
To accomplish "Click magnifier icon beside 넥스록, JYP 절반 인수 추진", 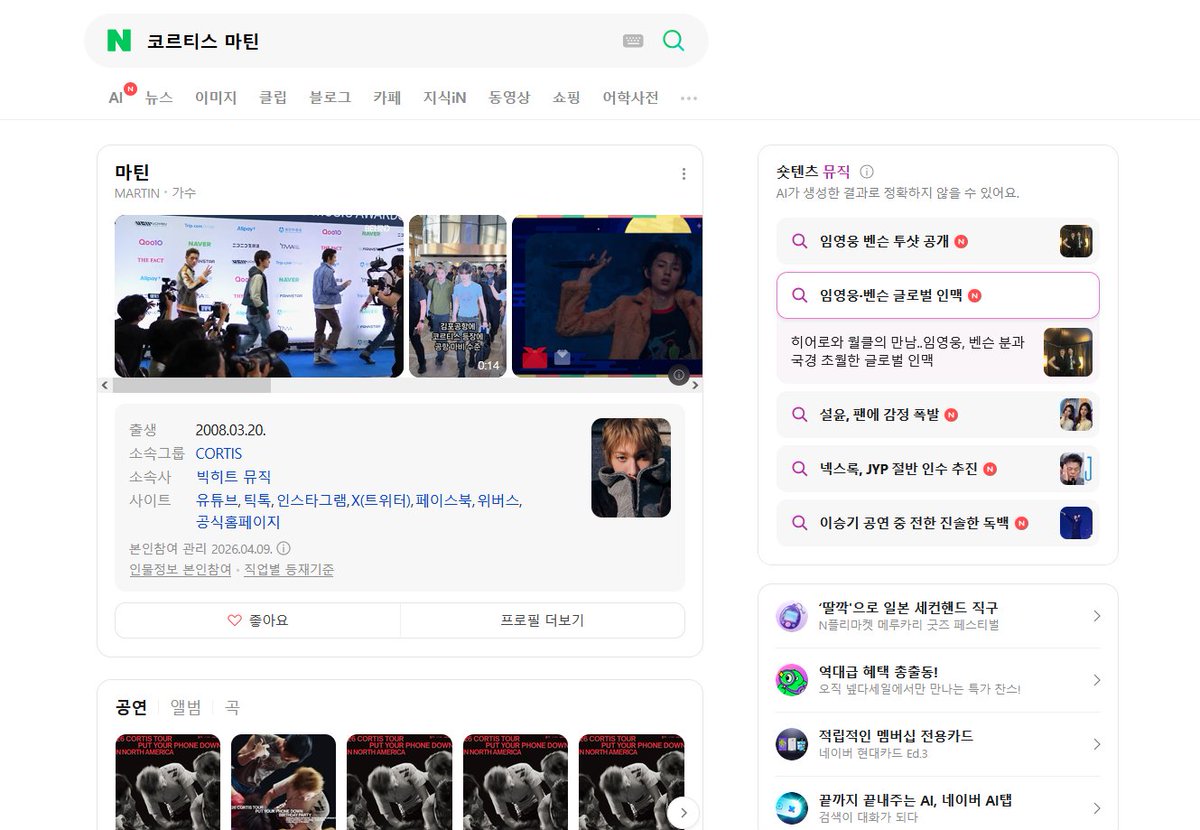I will point(799,468).
